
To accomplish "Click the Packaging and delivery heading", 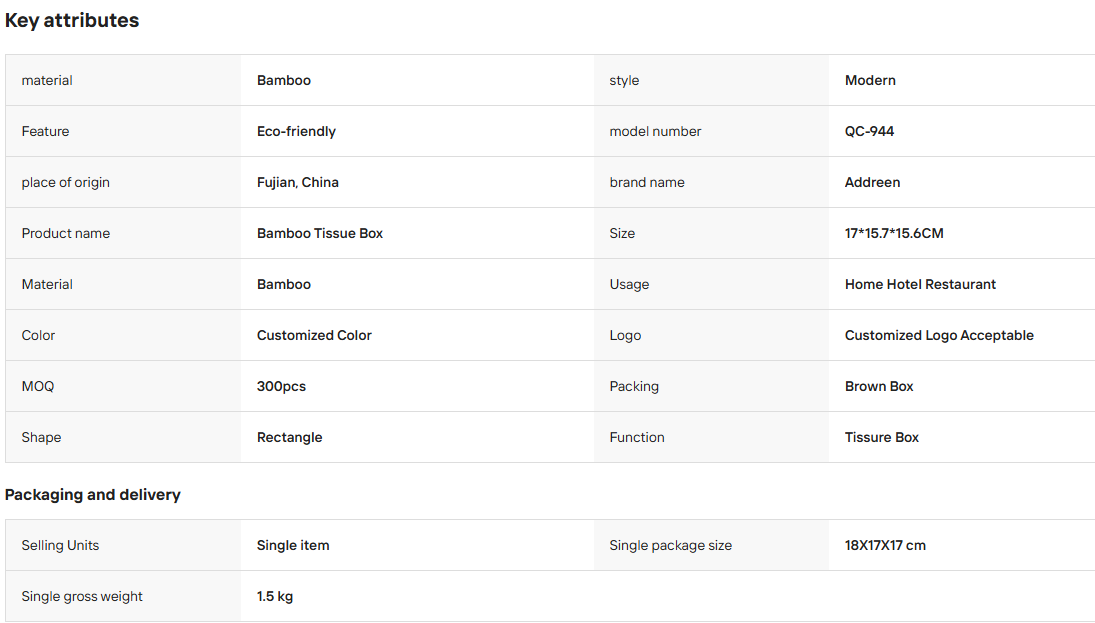I will [93, 494].
